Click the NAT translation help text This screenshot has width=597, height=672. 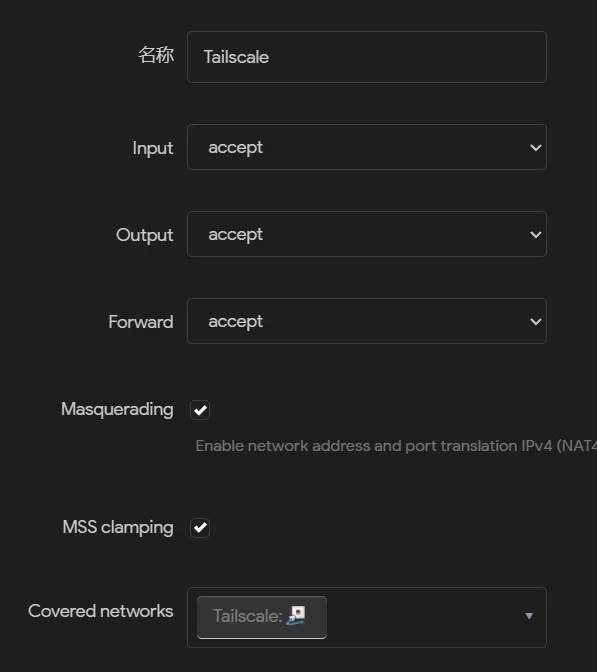[396, 446]
